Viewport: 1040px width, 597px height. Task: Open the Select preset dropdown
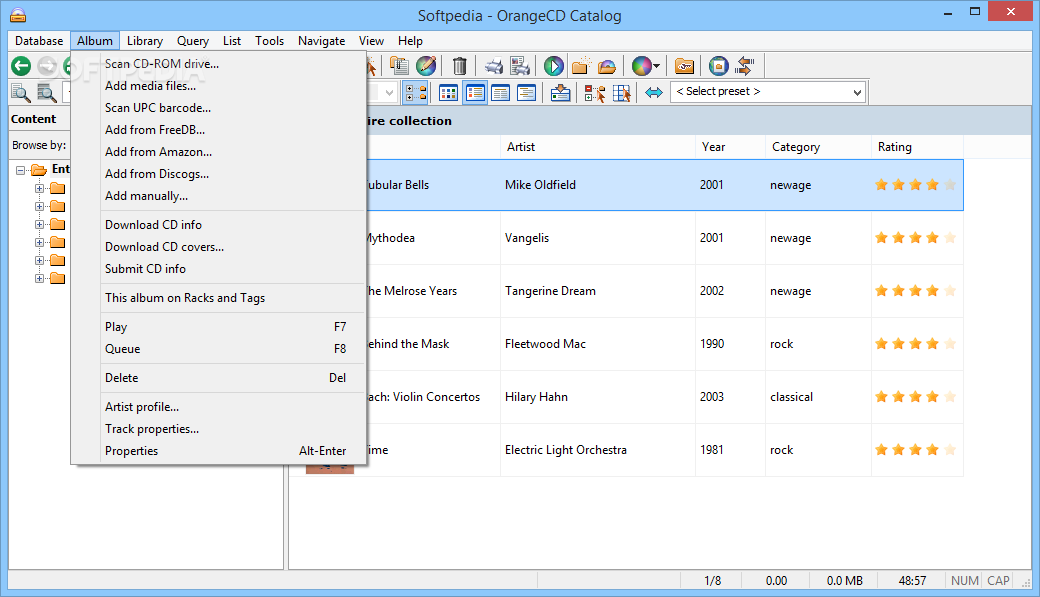[x=768, y=92]
